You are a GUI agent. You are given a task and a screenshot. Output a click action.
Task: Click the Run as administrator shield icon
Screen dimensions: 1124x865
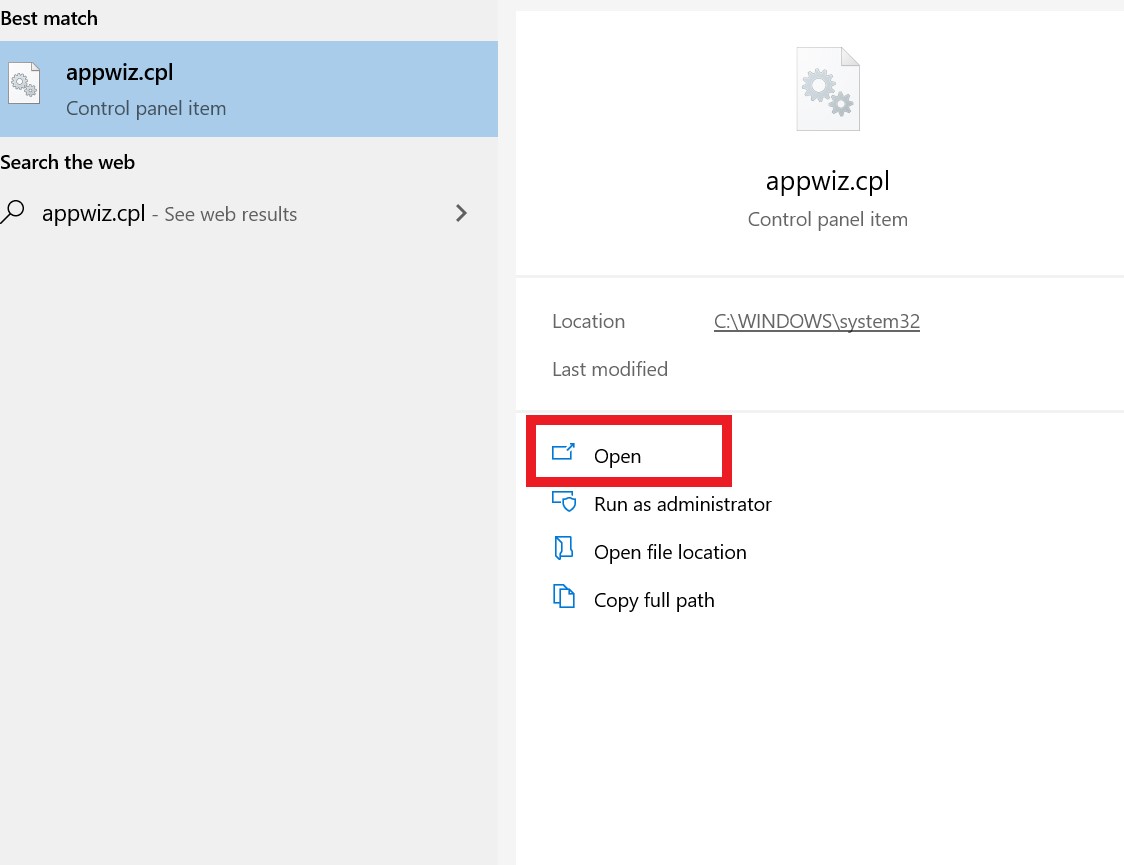[x=564, y=502]
